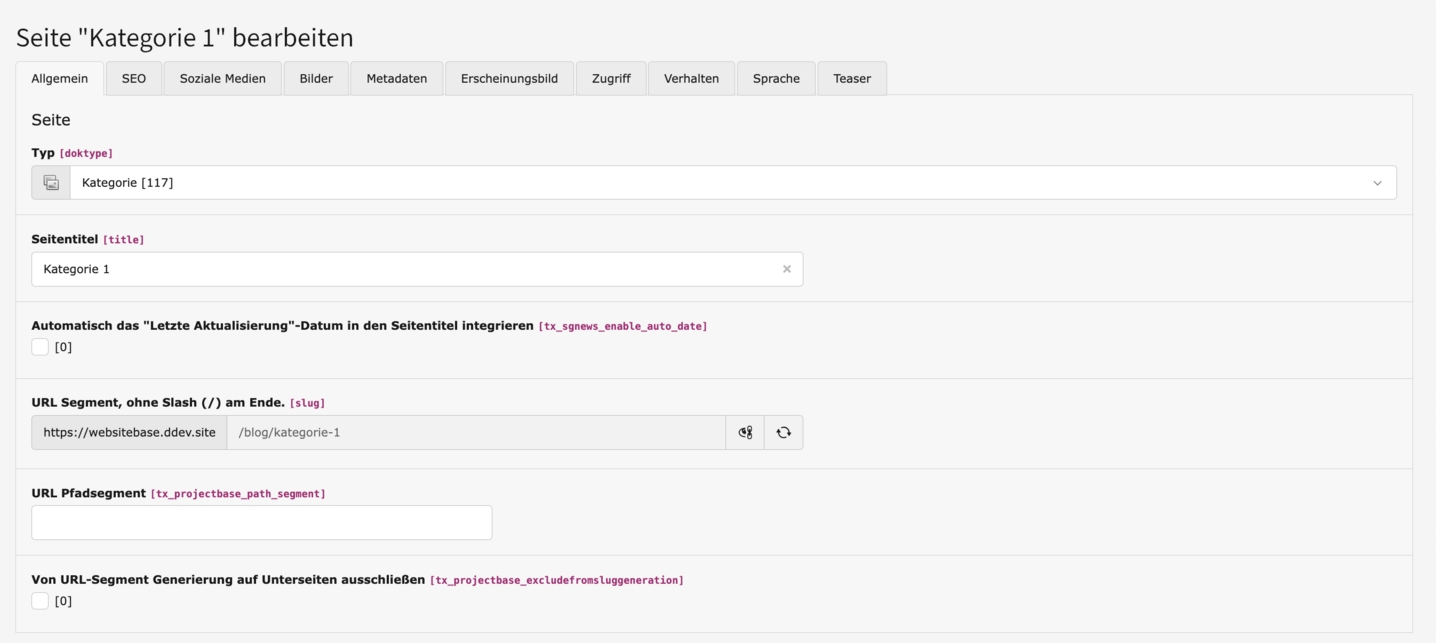Show the Erscheinungsbild tab

509,78
